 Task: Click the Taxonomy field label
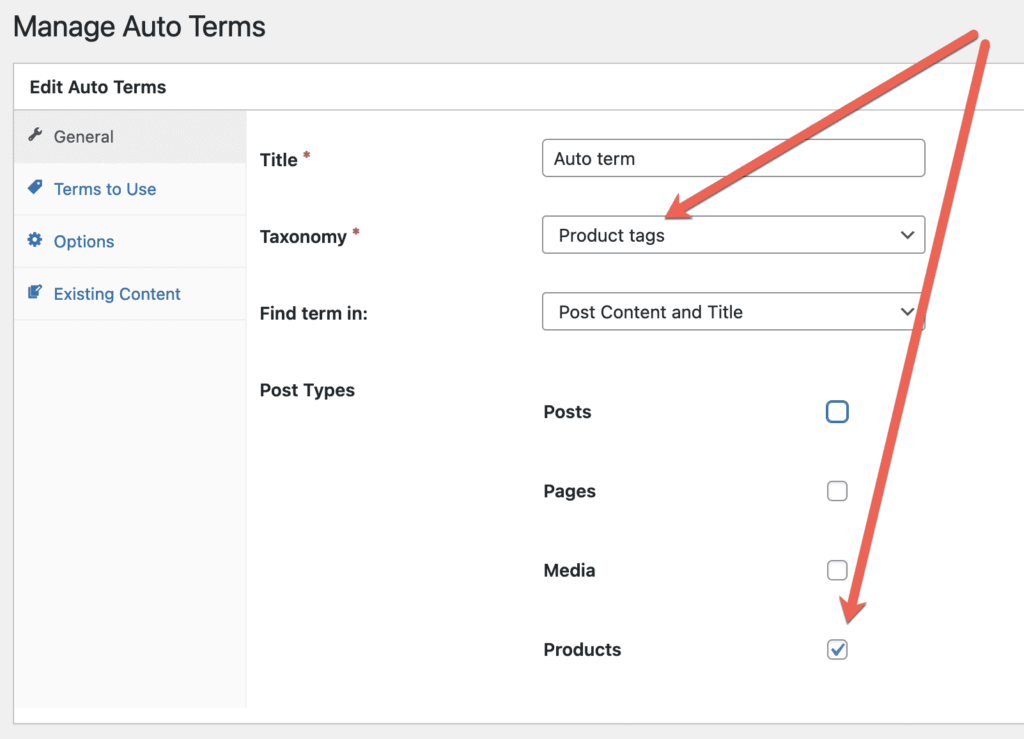tap(303, 236)
